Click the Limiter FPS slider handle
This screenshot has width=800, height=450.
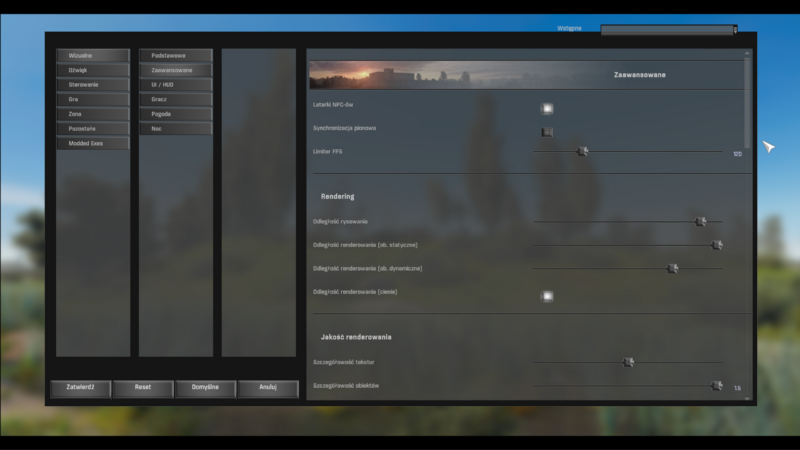pos(583,152)
